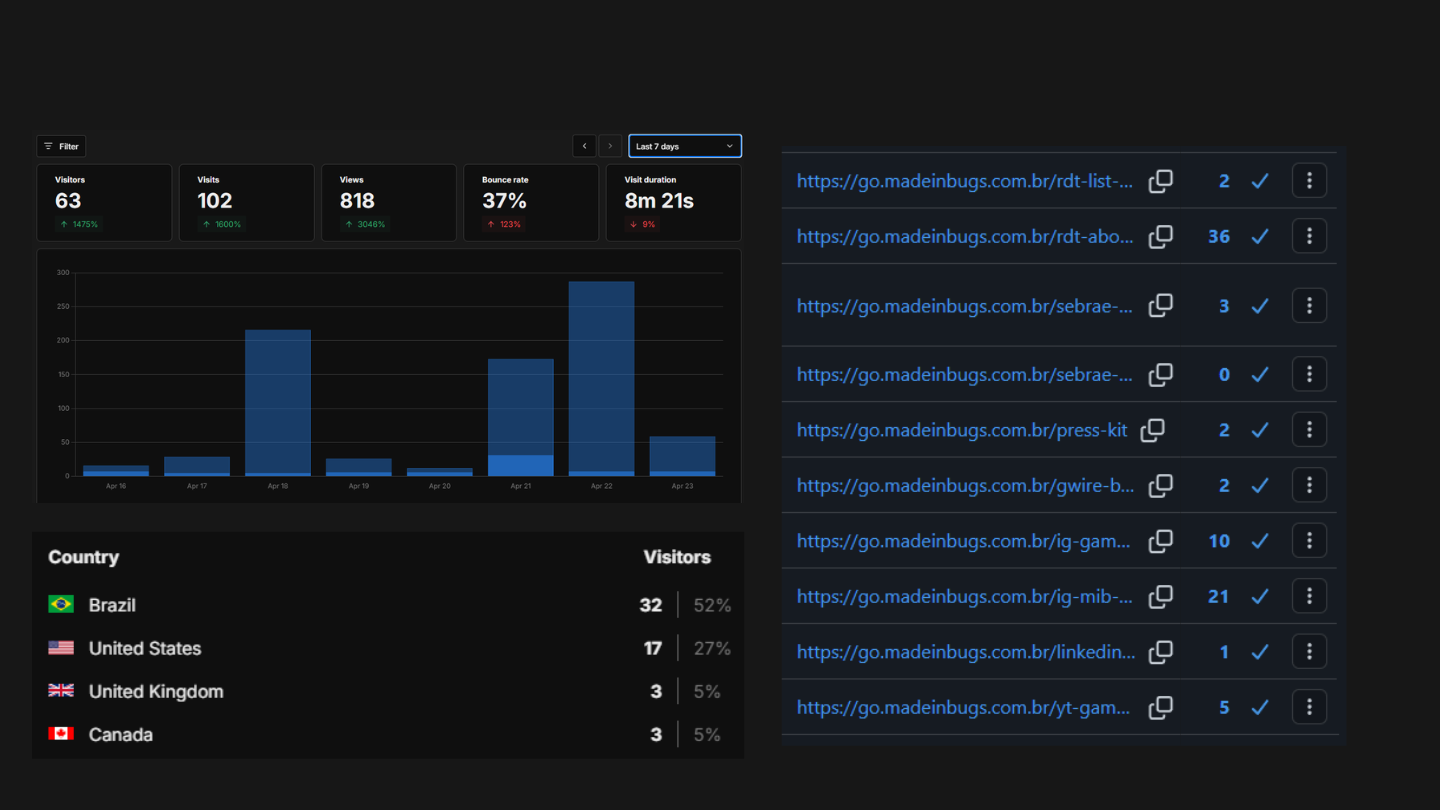Click the click count 10 on ig-gam row
Viewport: 1440px width, 810px height.
pos(1219,541)
